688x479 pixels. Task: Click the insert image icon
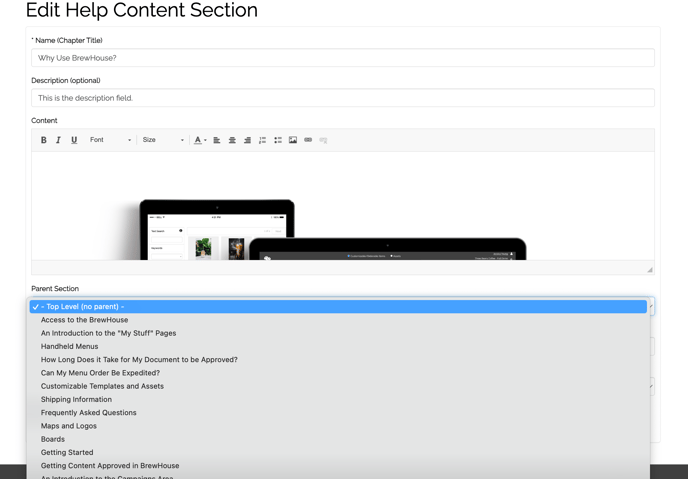[x=293, y=140]
